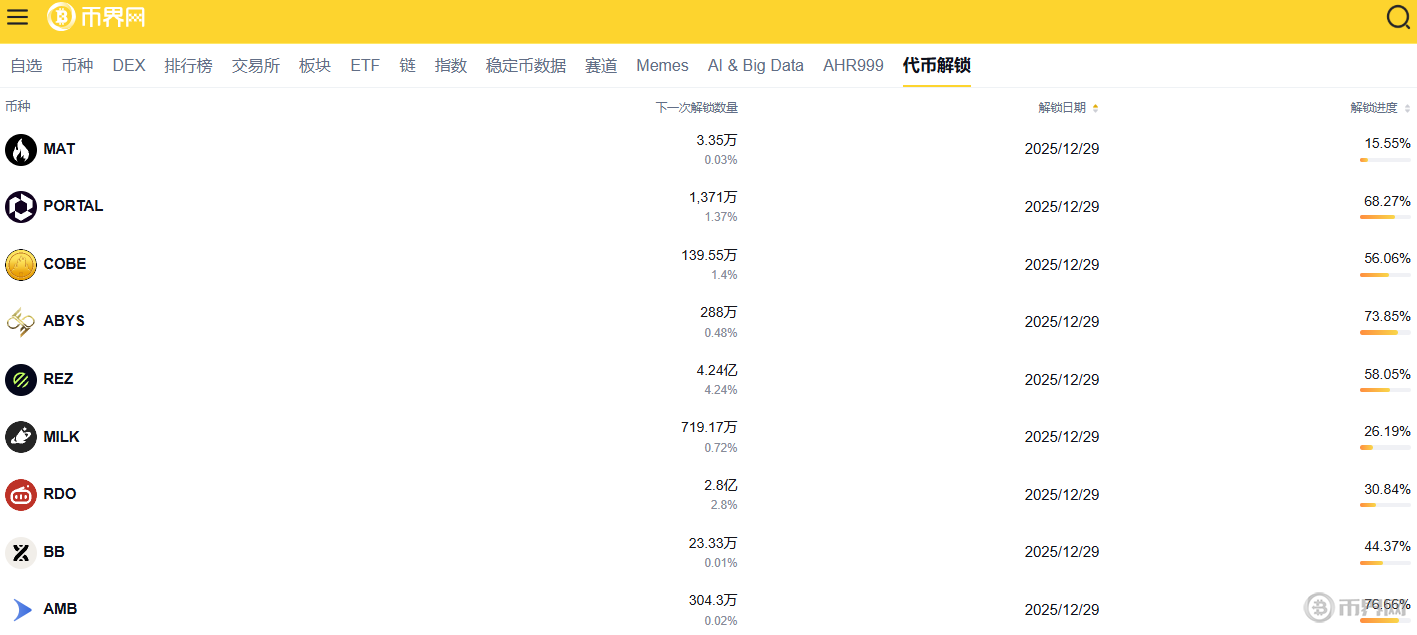Screen dimensions: 1417x635
Task: Open the ABYS coin icon
Action: (20, 321)
